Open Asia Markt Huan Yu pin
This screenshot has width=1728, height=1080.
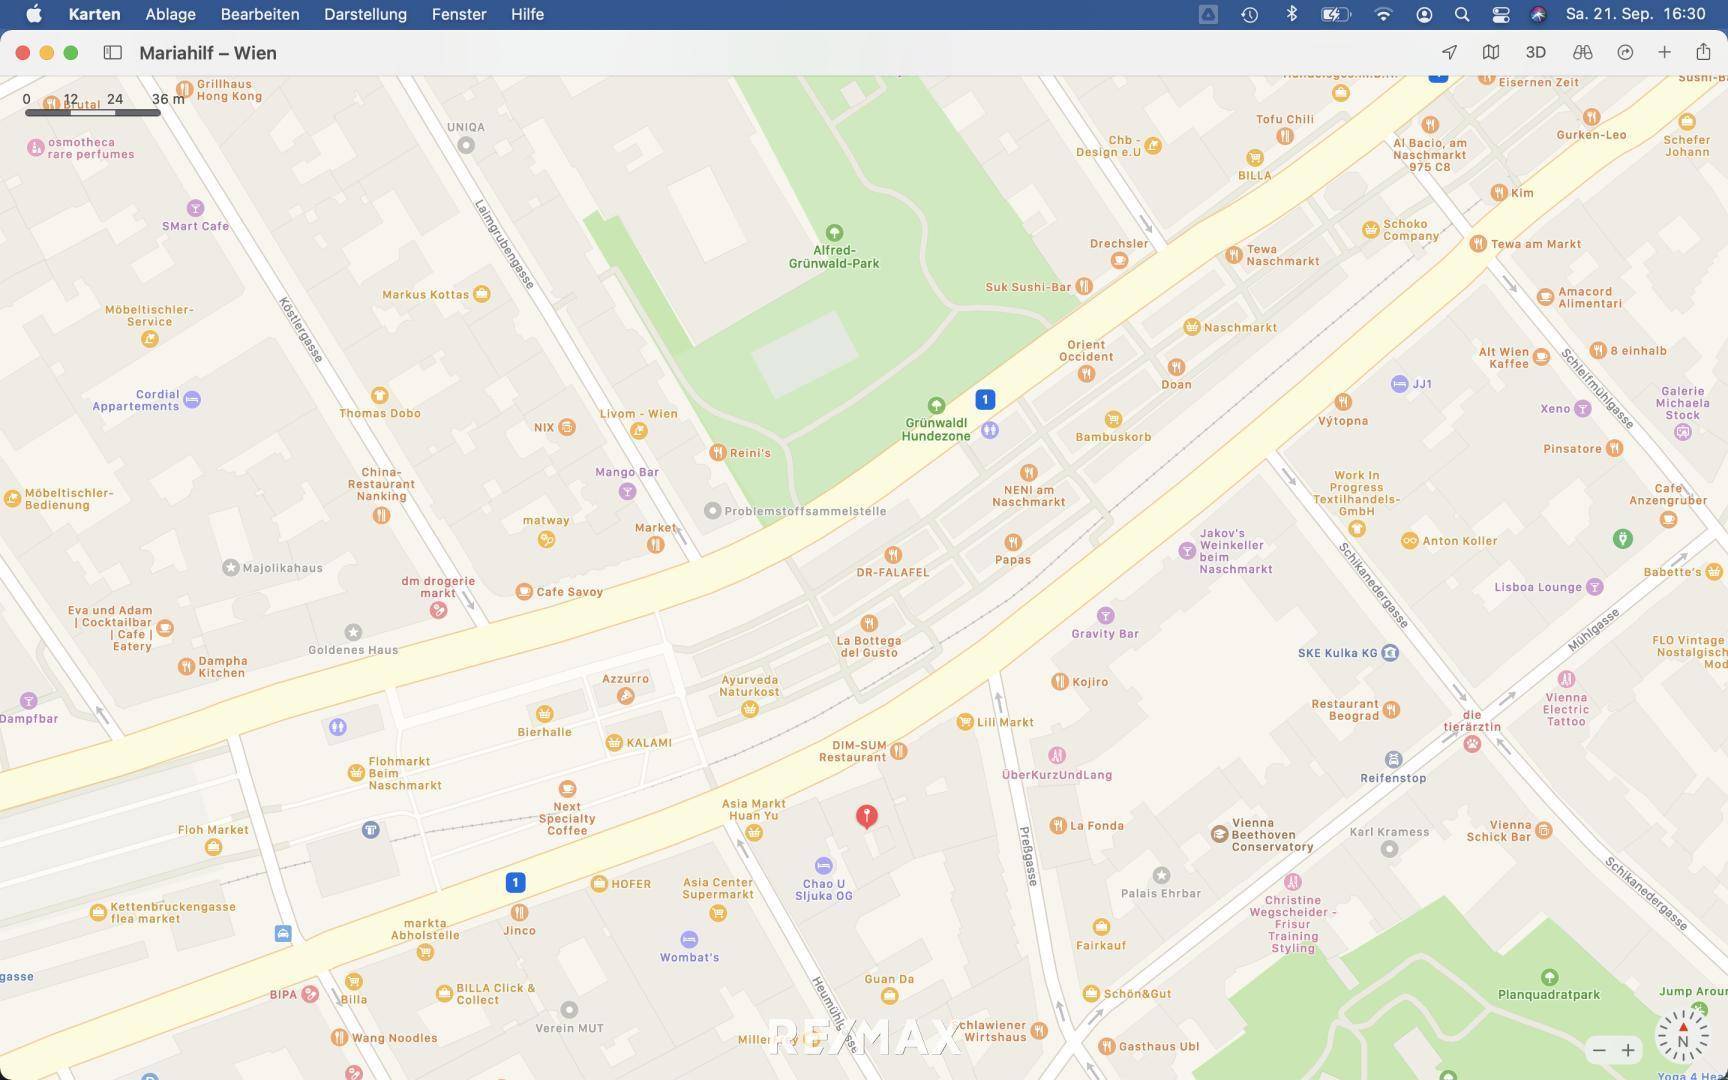click(754, 832)
